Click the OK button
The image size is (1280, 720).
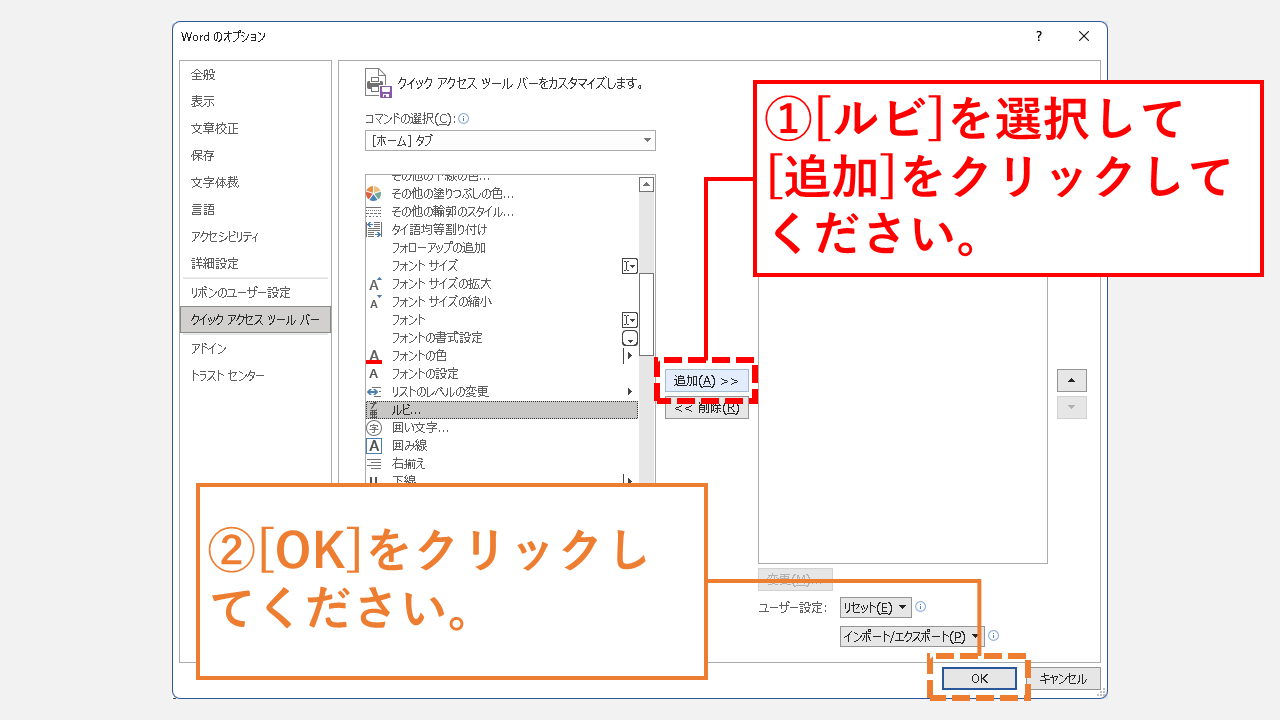977,677
